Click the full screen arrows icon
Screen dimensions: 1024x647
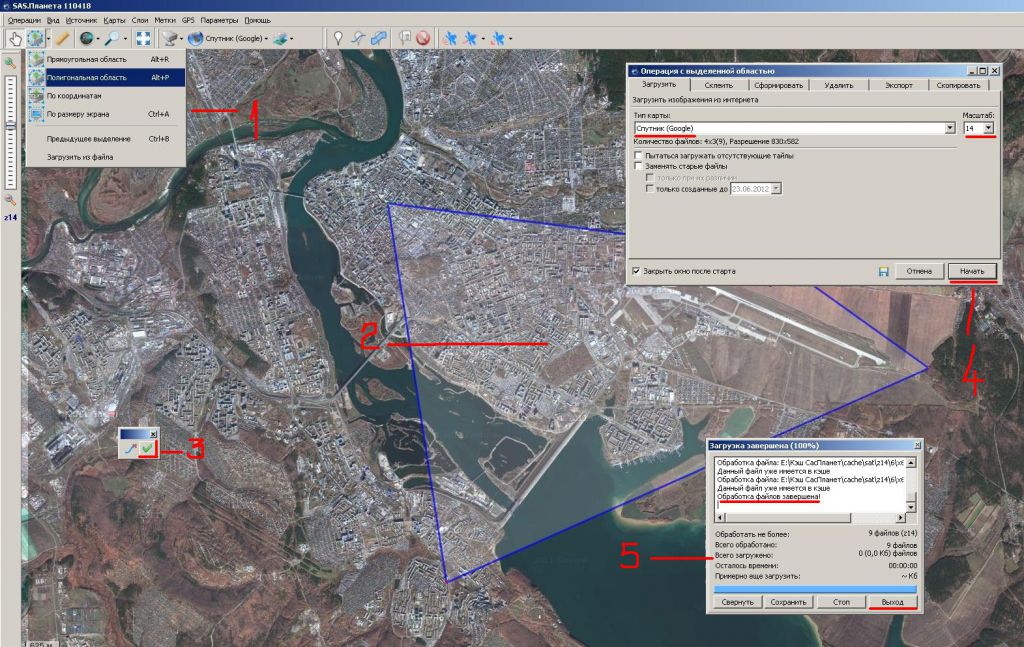click(143, 39)
